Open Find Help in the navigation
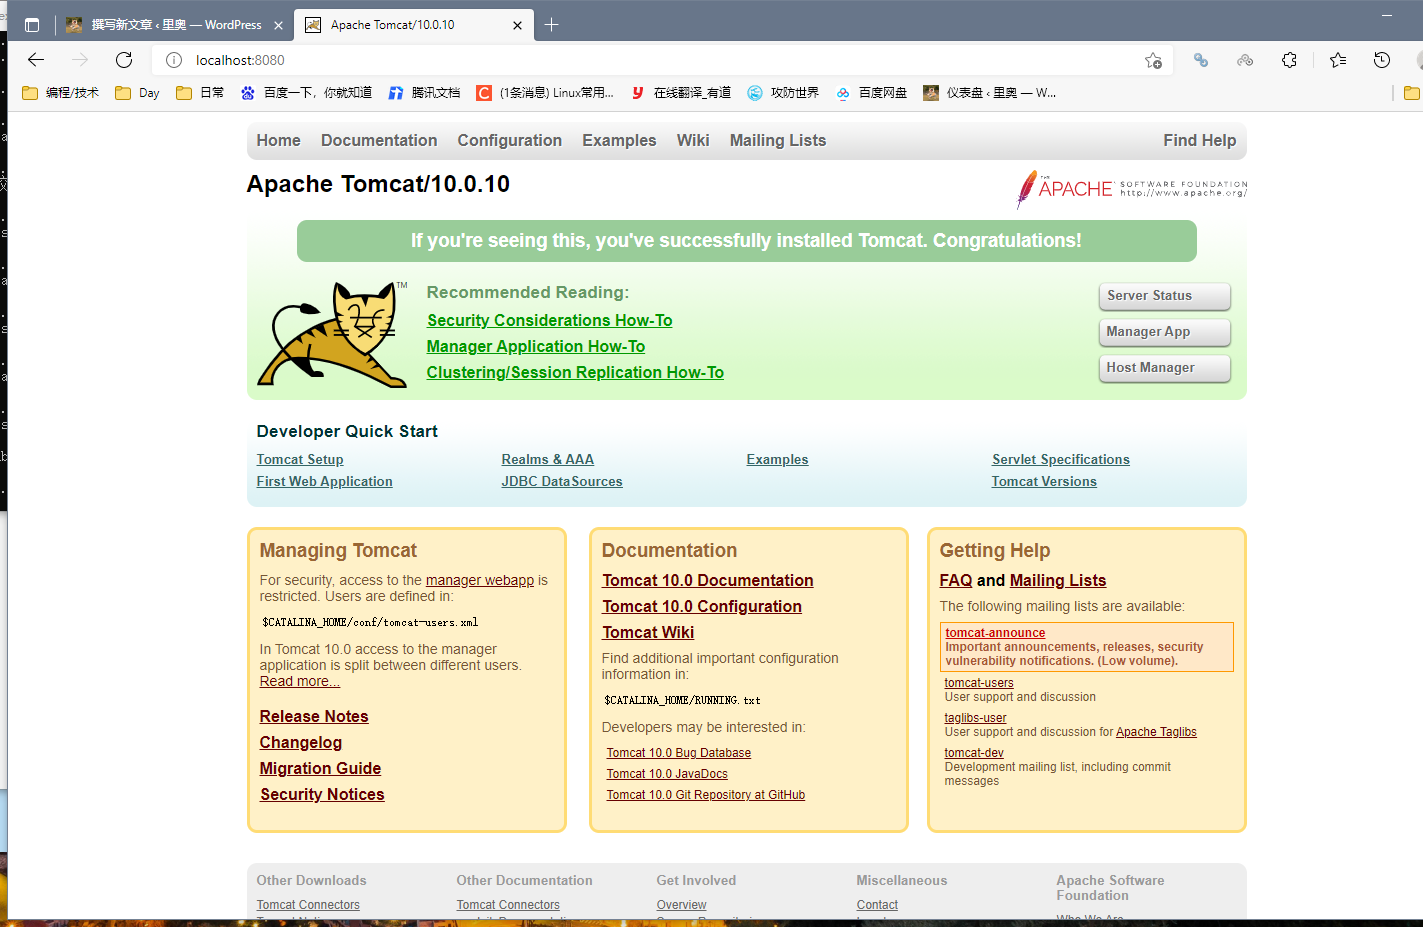The width and height of the screenshot is (1423, 927). (1199, 141)
